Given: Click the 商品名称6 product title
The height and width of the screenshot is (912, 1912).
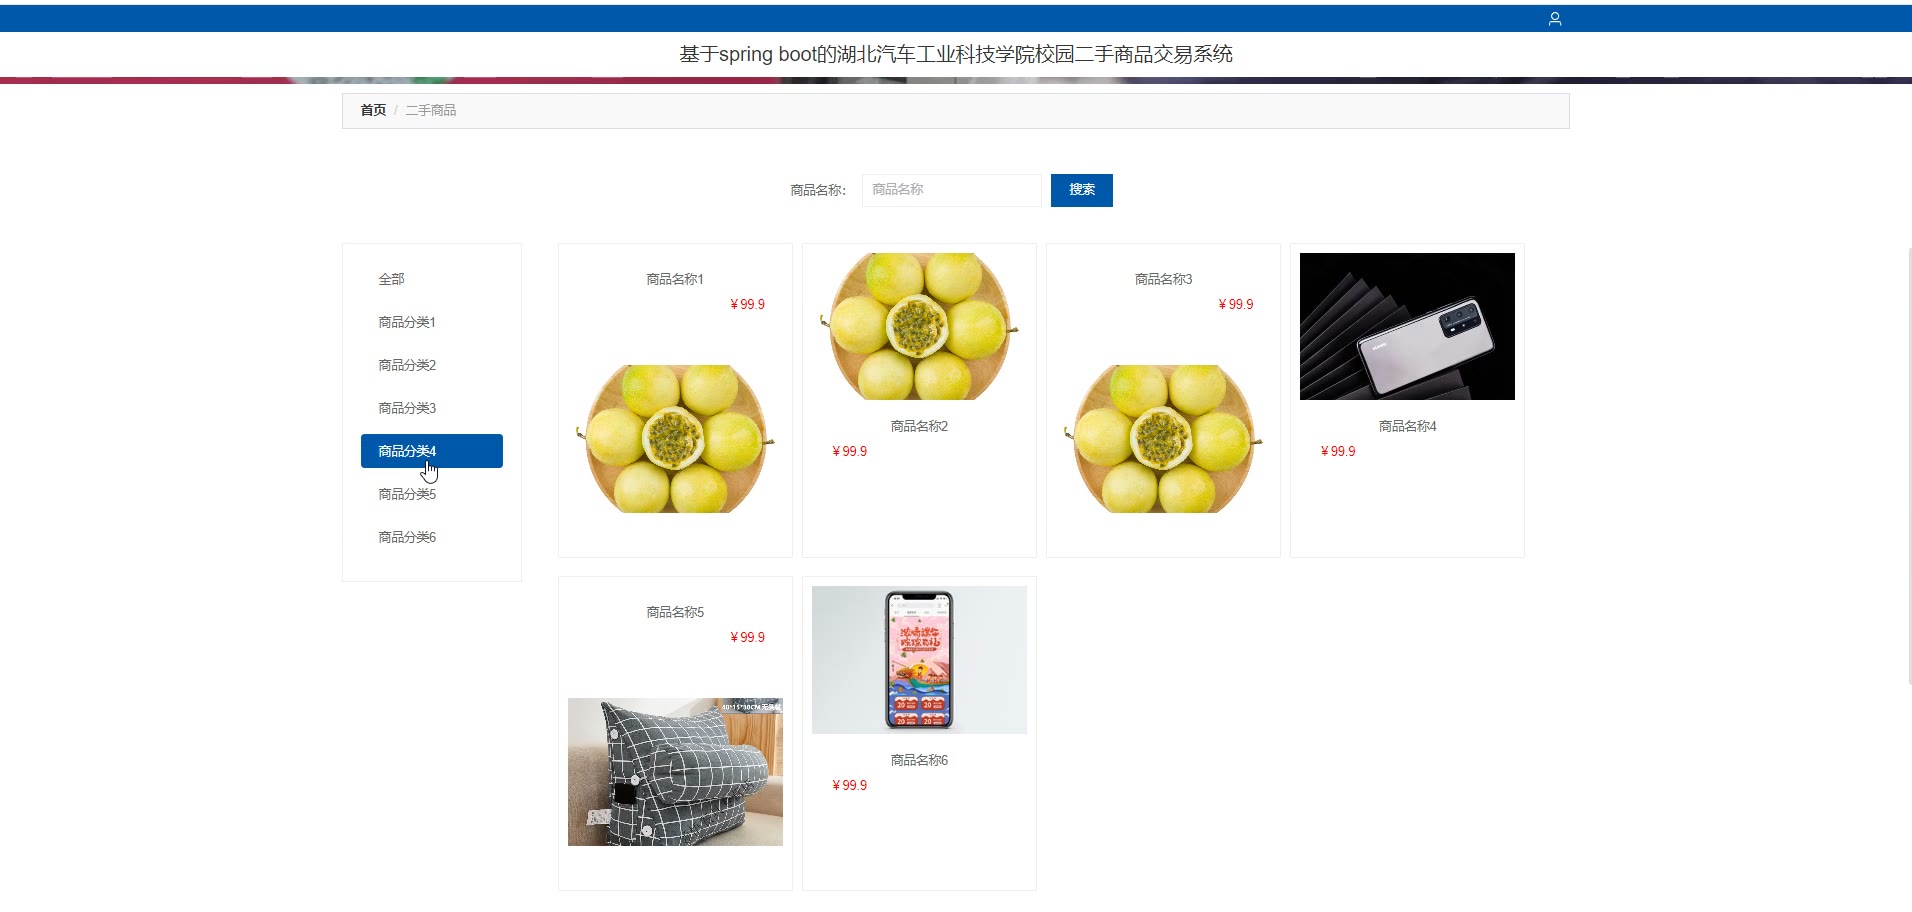Looking at the screenshot, I should (919, 760).
